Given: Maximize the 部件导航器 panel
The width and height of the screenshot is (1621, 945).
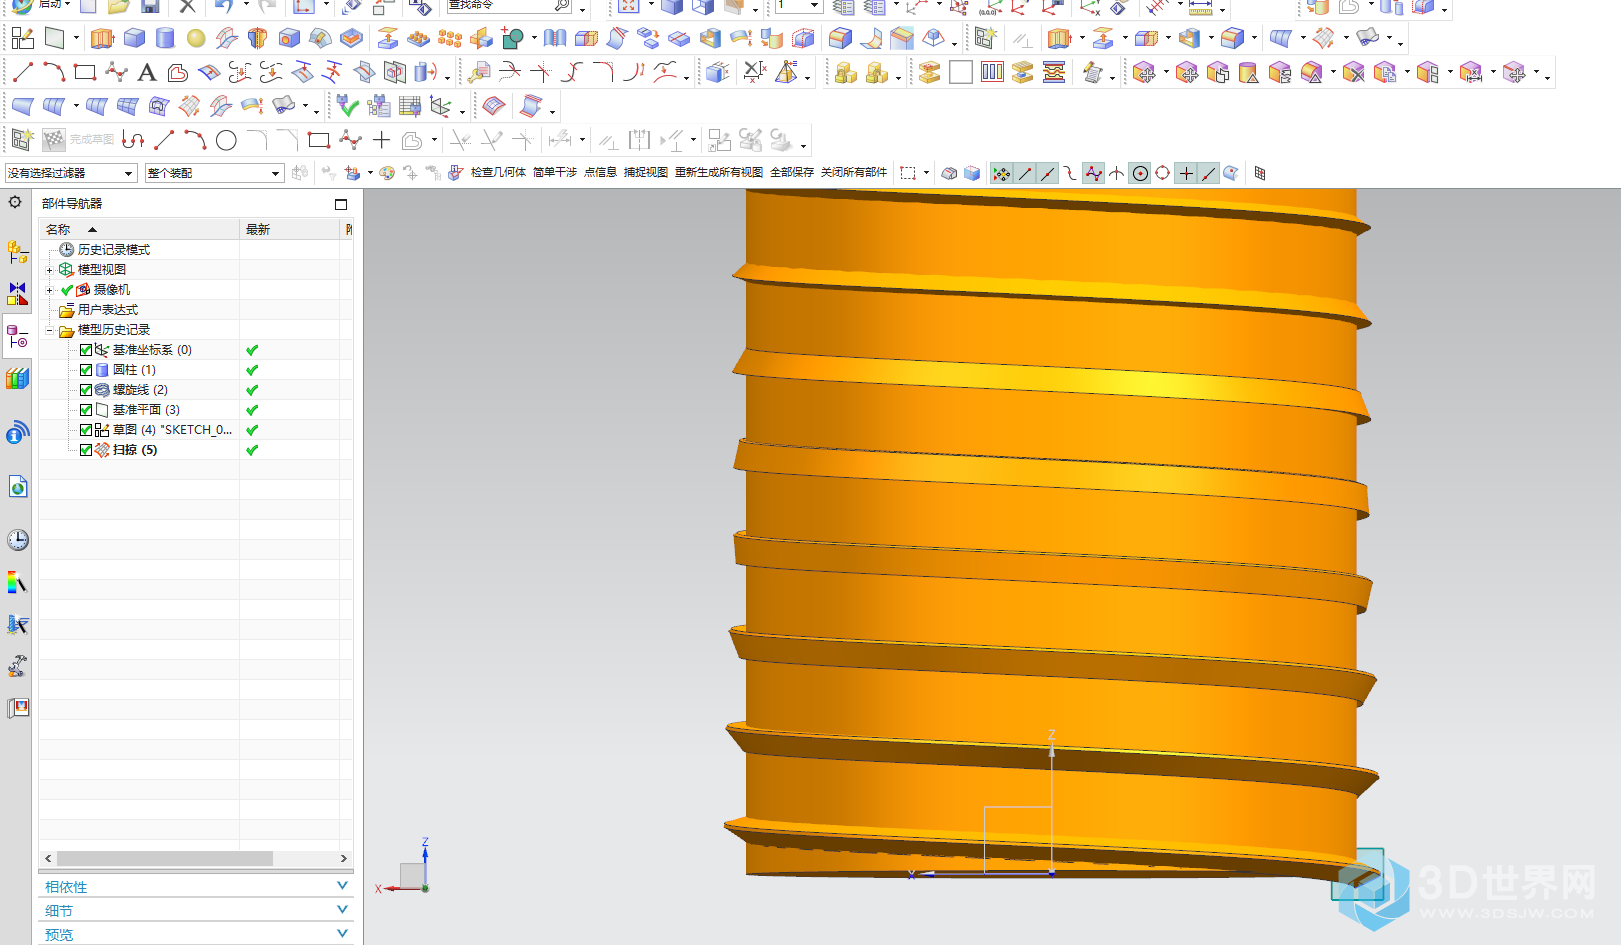Looking at the screenshot, I should (x=341, y=204).
